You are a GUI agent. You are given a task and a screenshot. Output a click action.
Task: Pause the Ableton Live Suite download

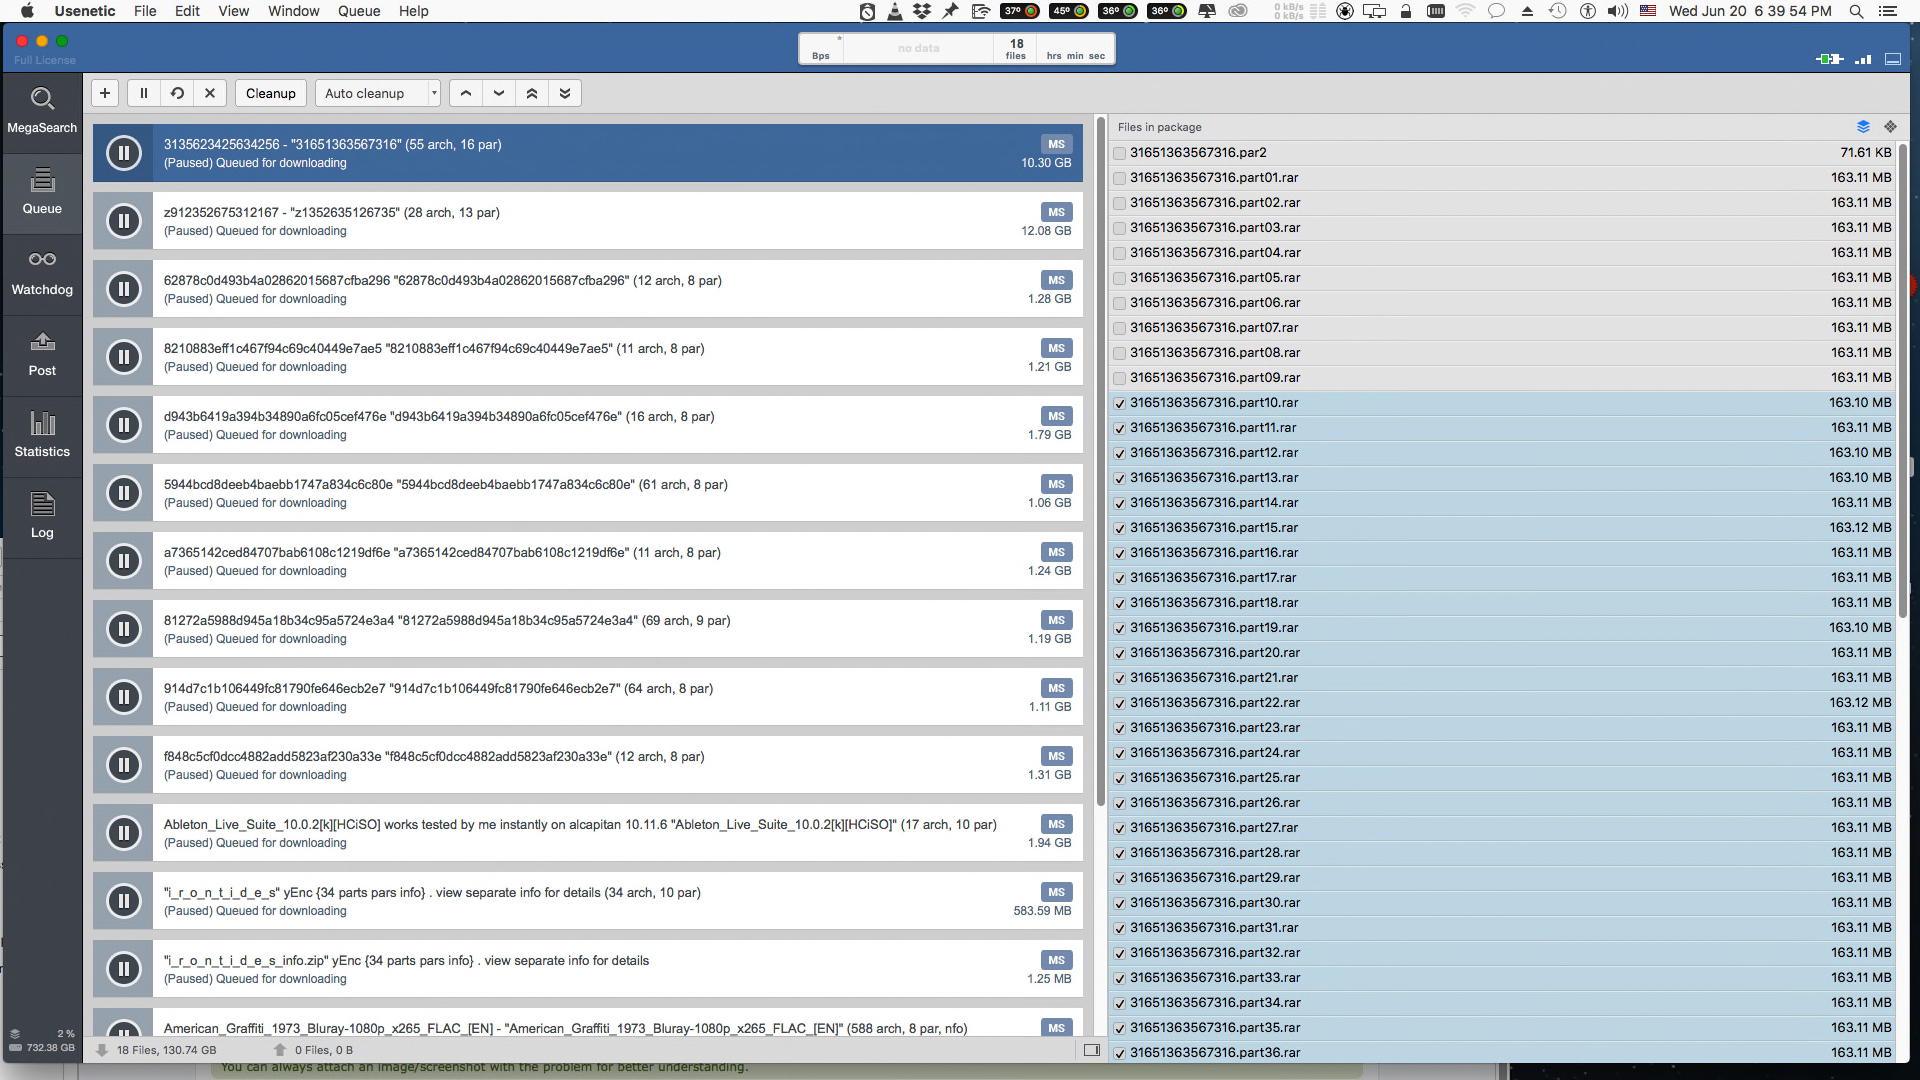coord(123,832)
